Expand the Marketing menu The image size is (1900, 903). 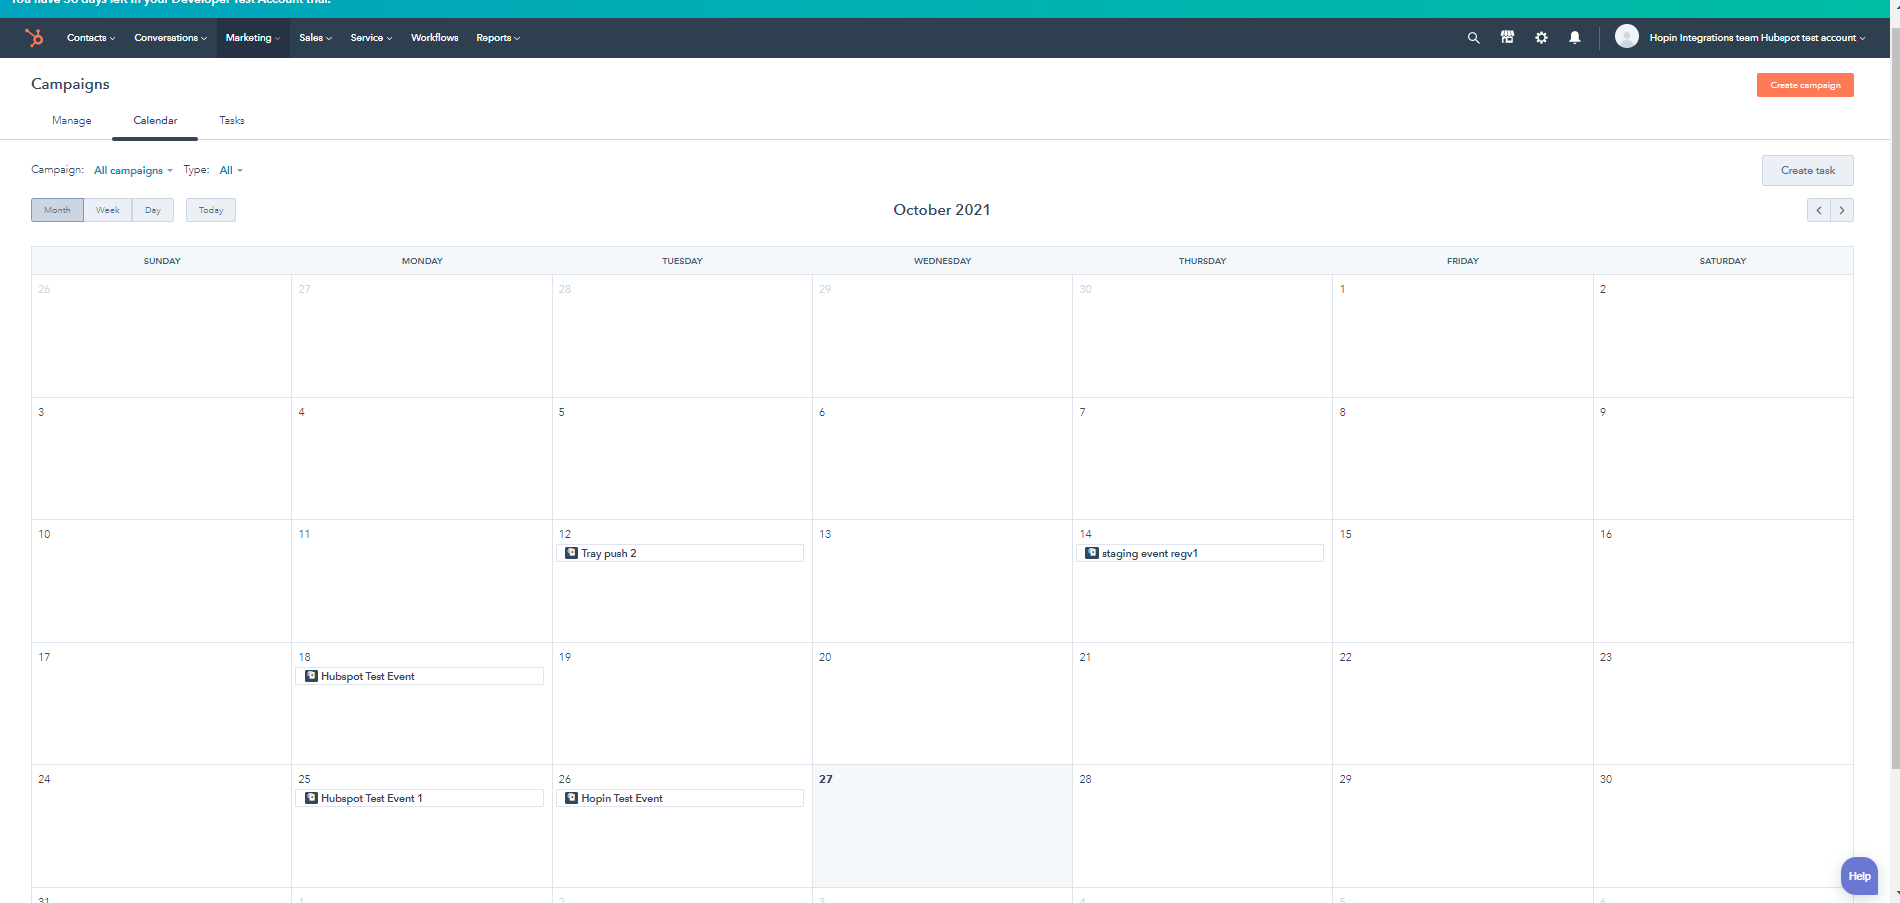pyautogui.click(x=253, y=38)
